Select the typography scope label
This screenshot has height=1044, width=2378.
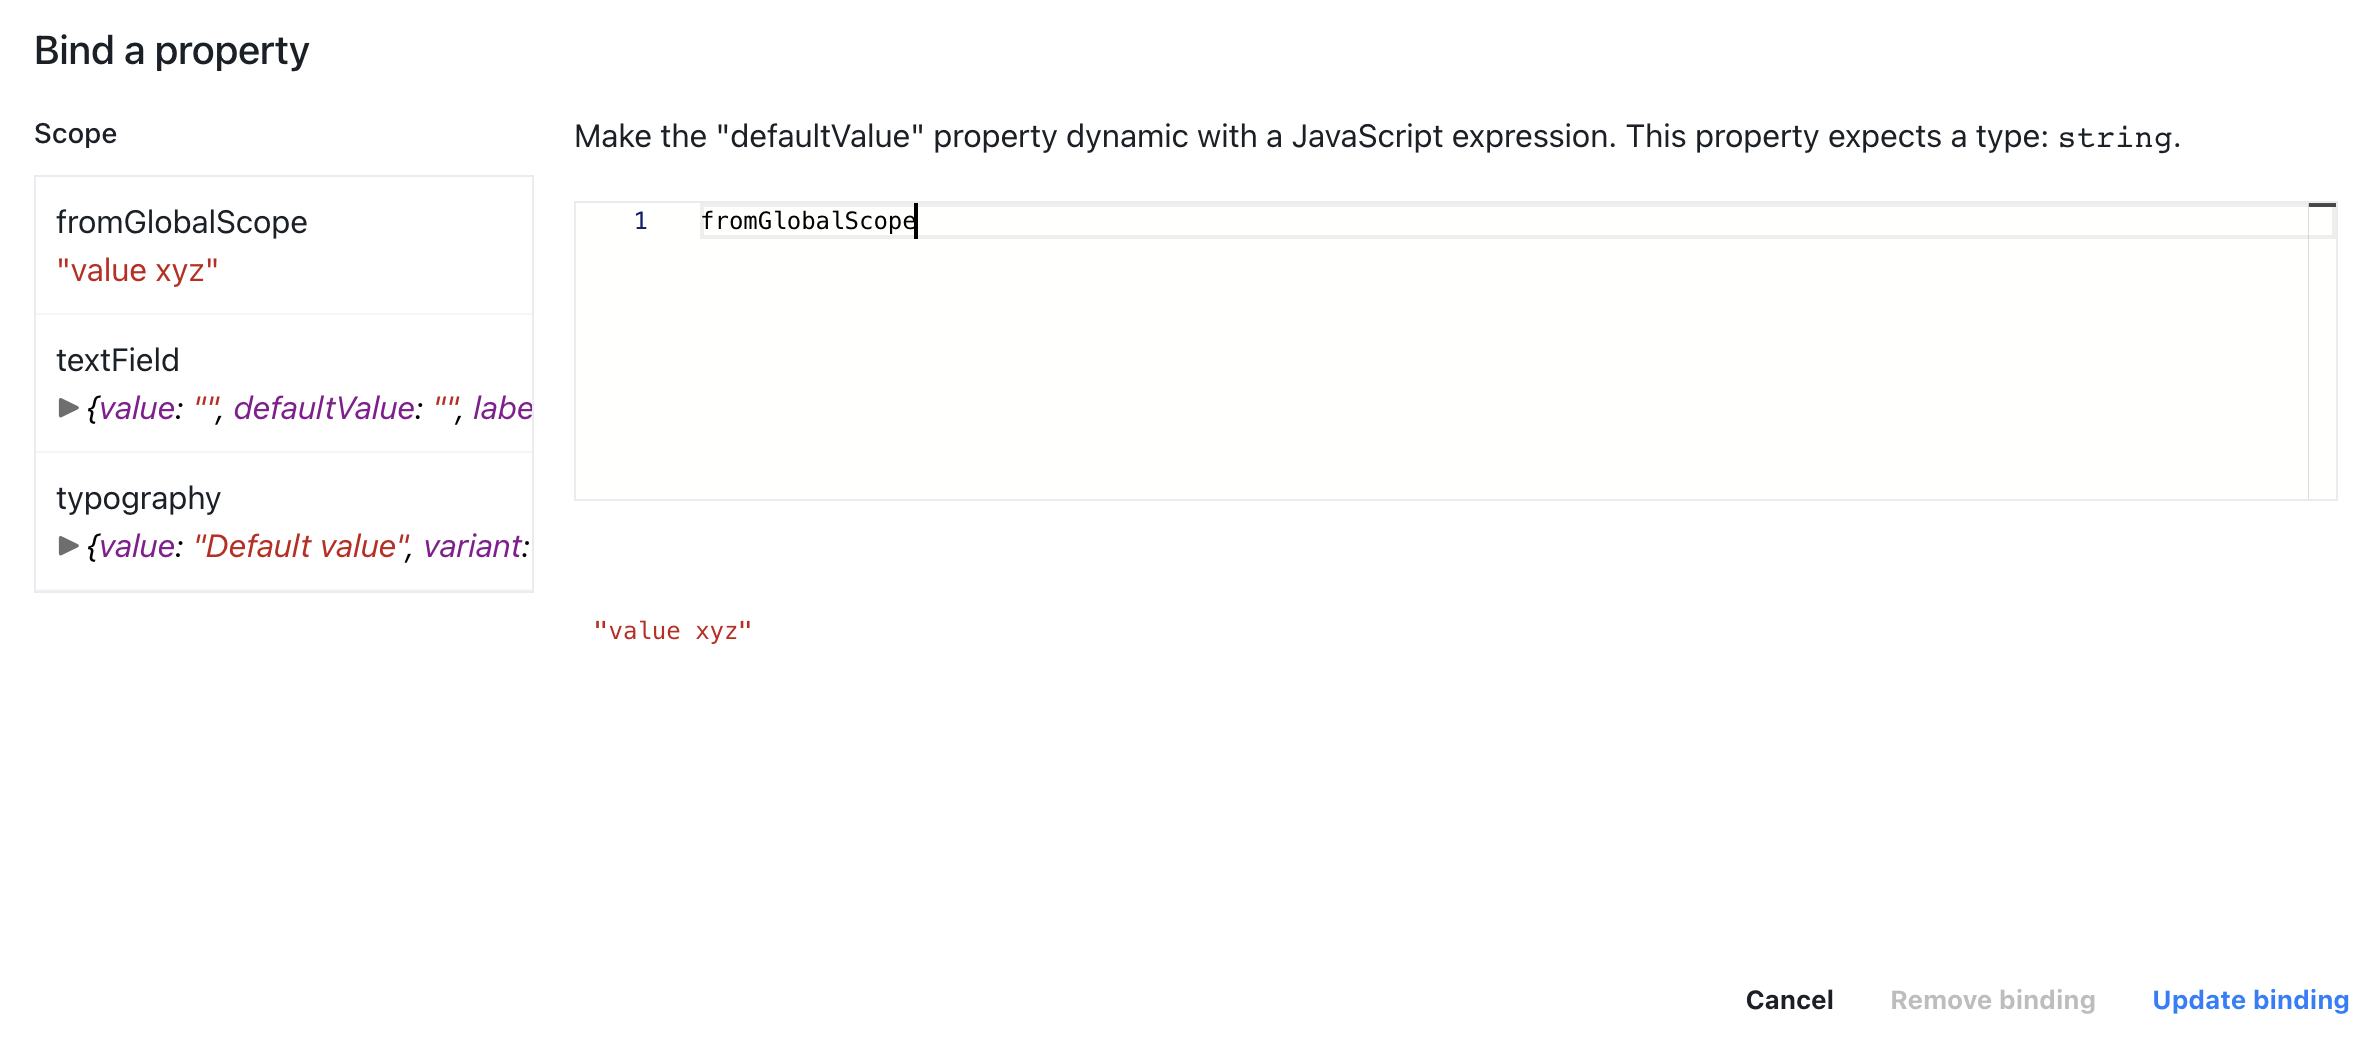pyautogui.click(x=138, y=498)
